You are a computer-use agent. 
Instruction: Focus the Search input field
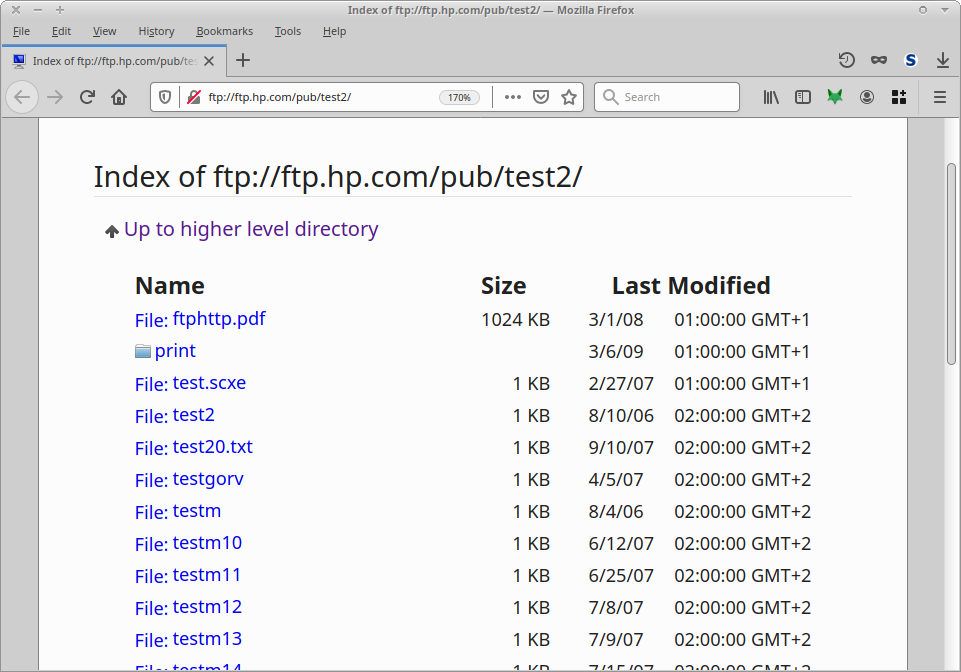tap(677, 97)
